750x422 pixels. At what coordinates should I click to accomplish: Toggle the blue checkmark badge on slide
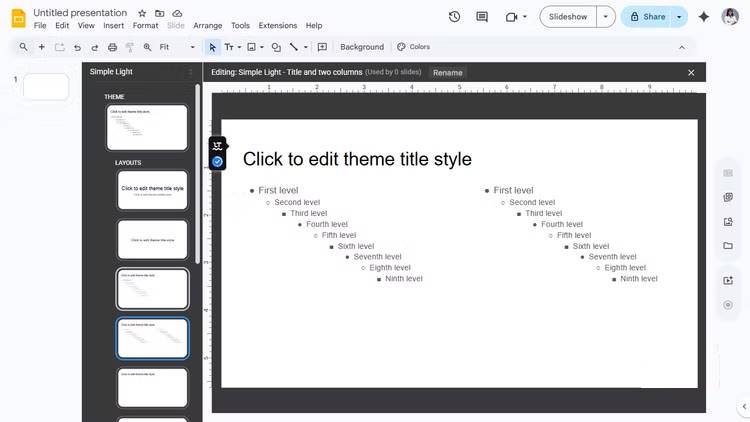(217, 161)
